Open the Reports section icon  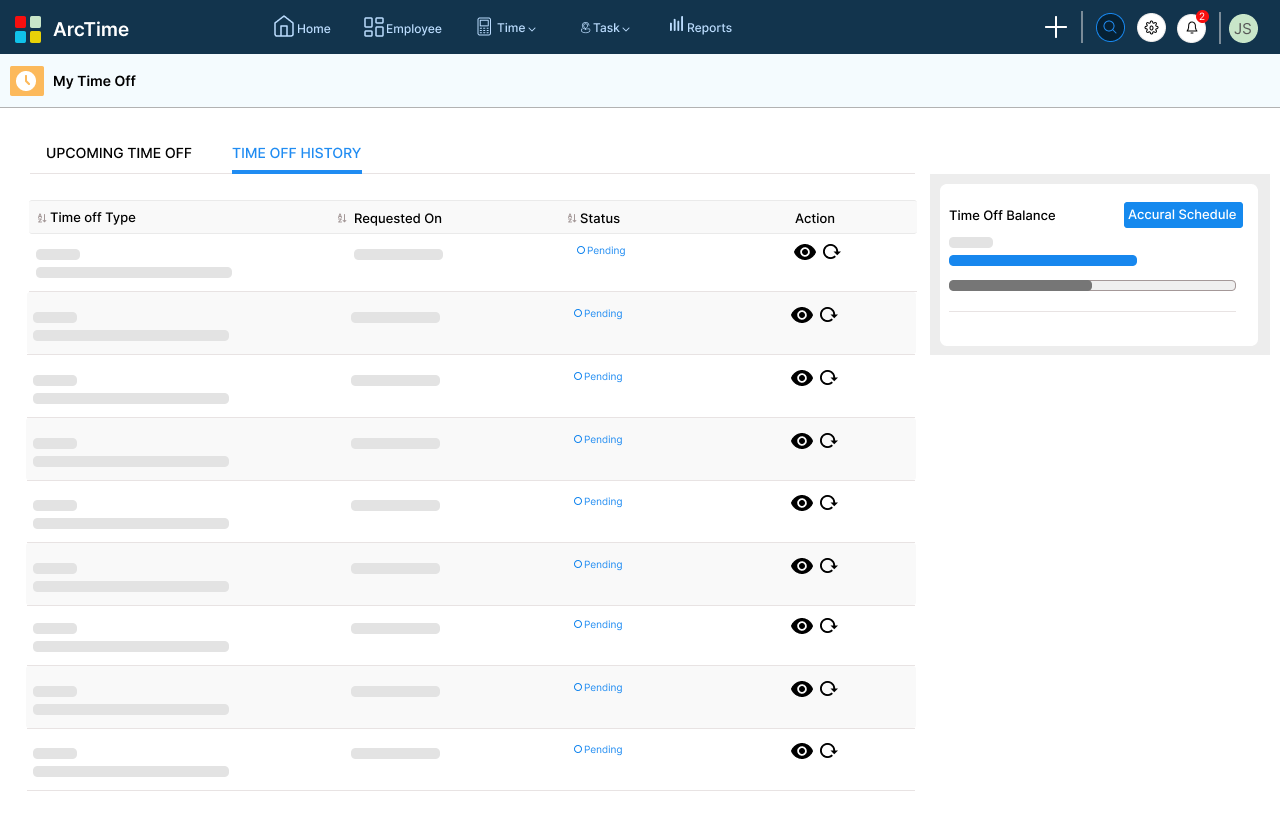[678, 27]
